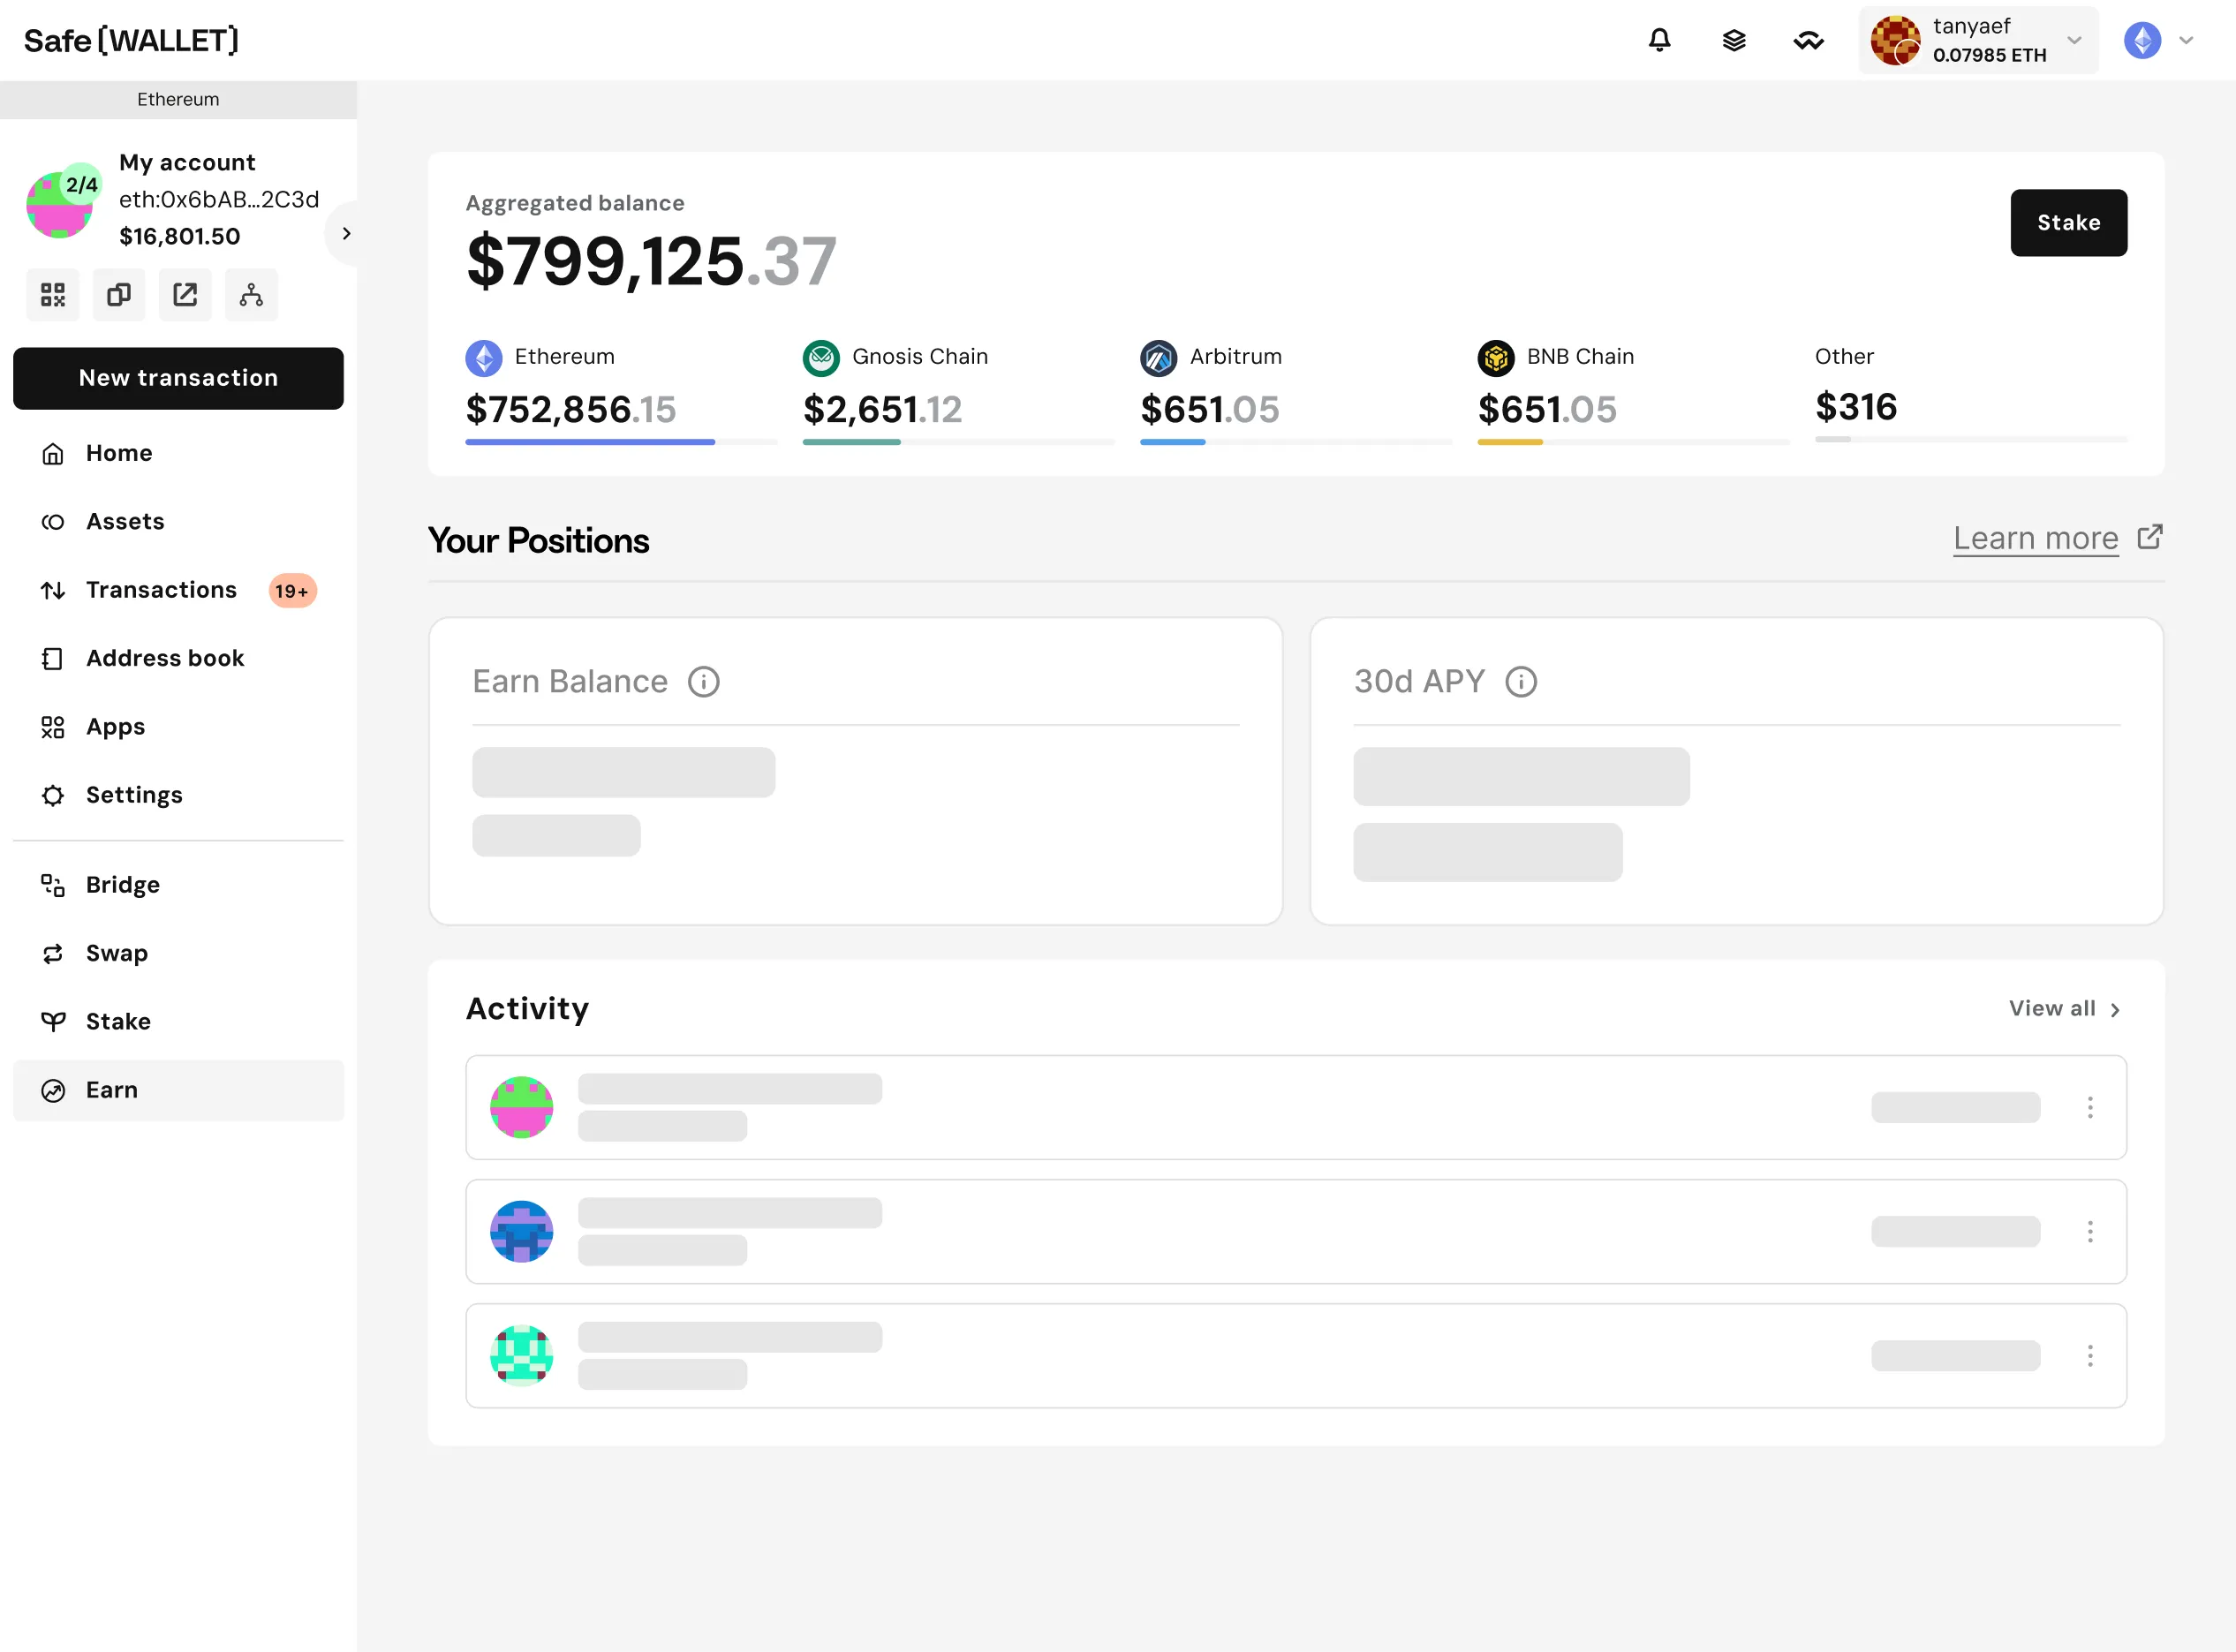Click the batch layers icon in the header
Screen dimensions: 2236x1652
point(1734,40)
